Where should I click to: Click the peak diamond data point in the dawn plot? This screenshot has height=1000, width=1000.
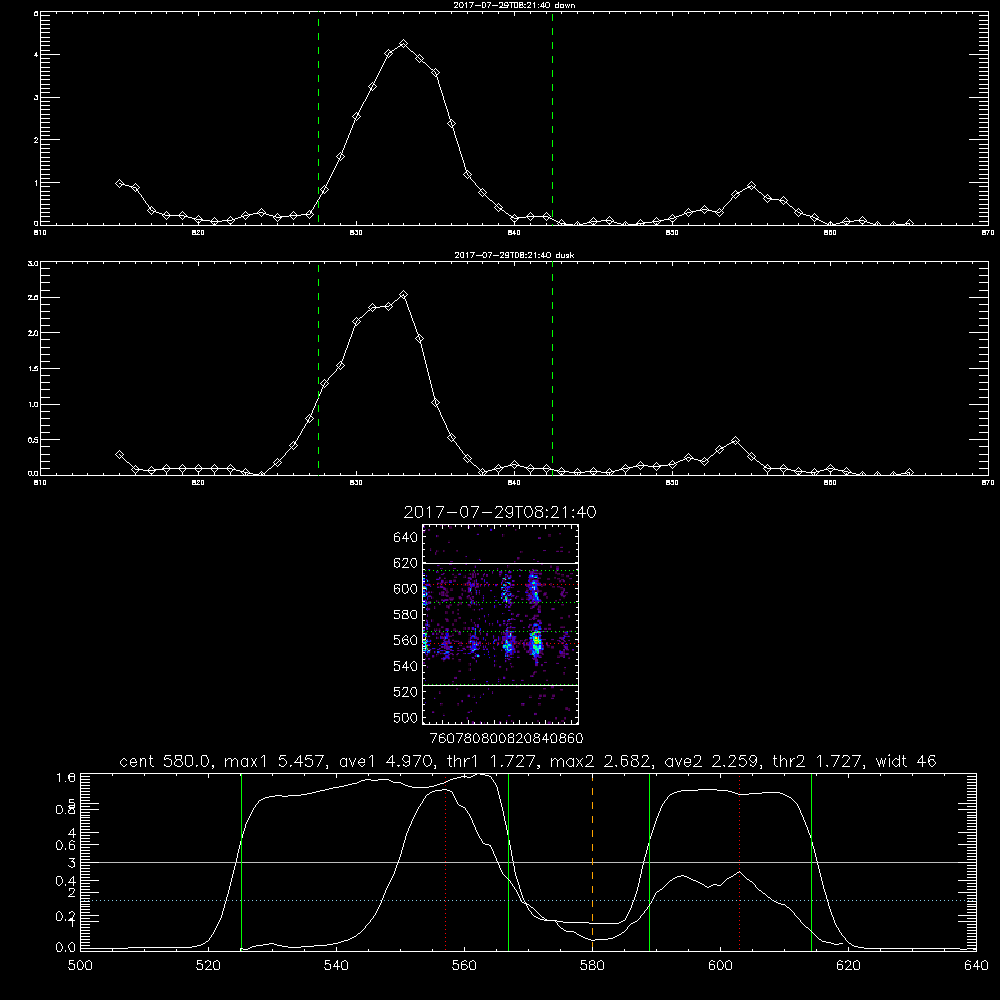coord(403,43)
